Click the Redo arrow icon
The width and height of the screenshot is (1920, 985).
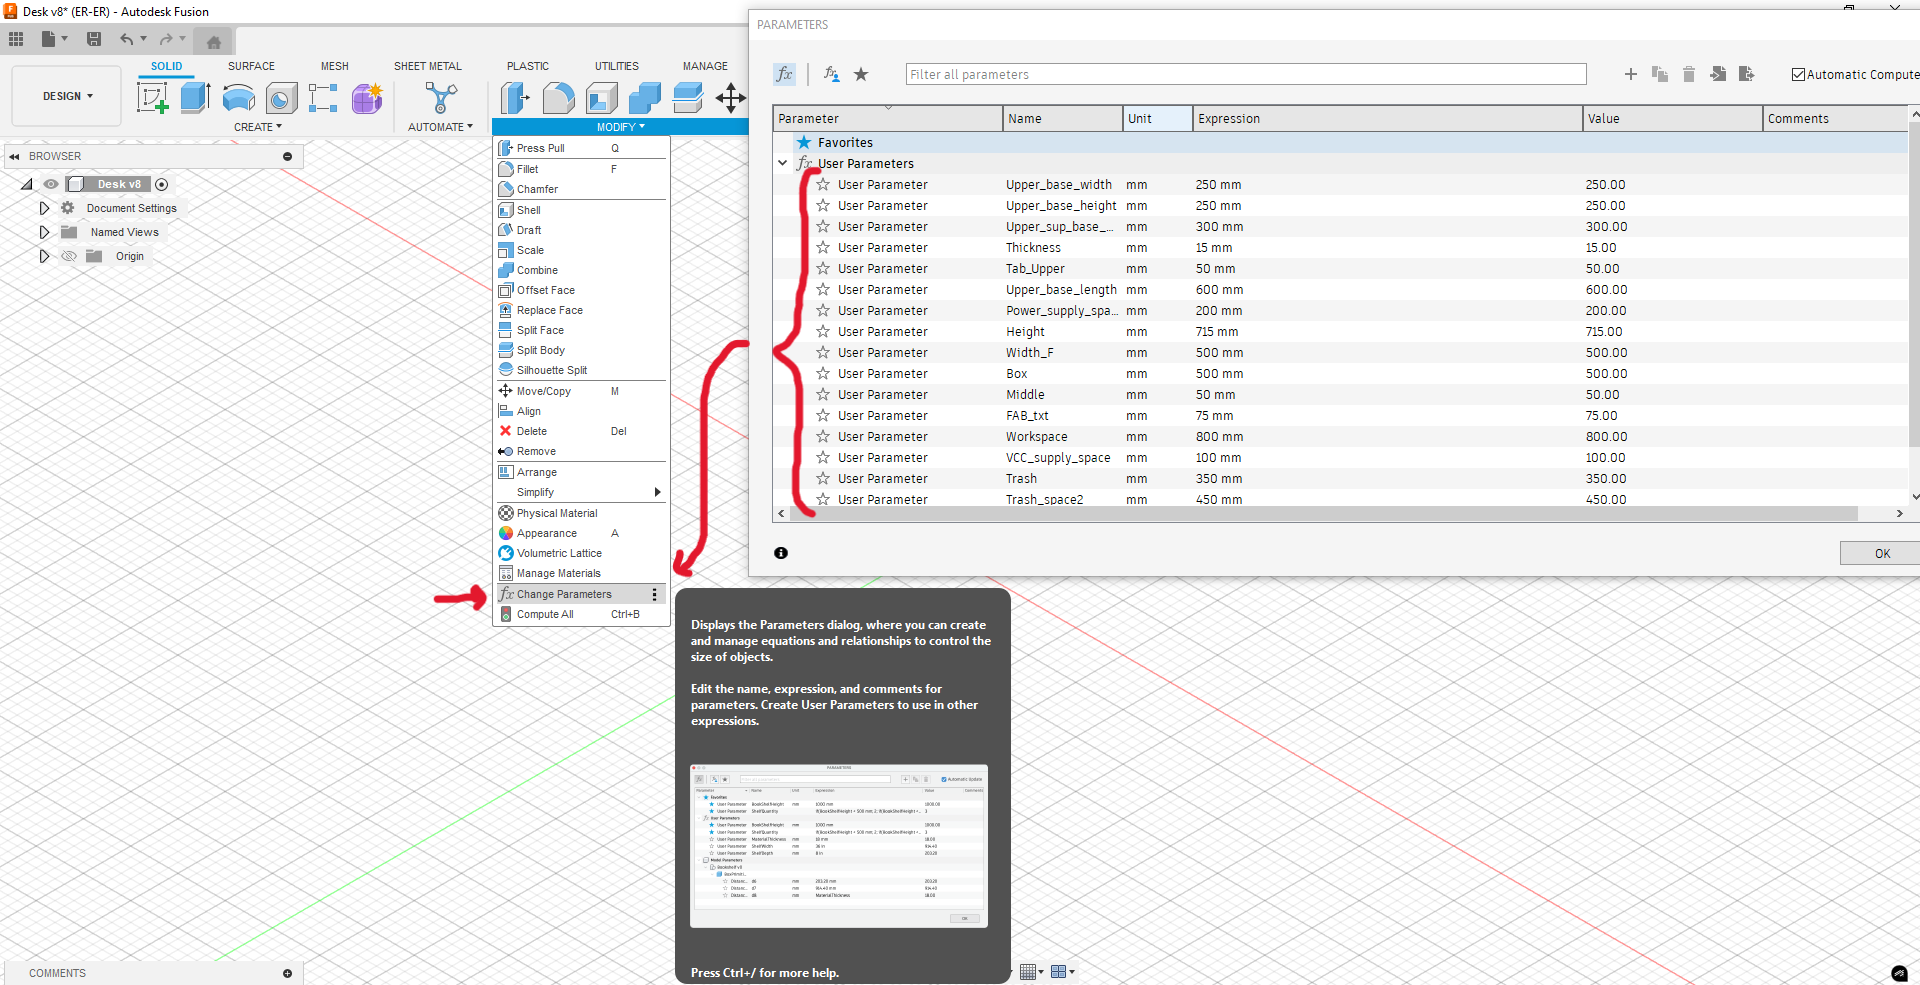pyautogui.click(x=166, y=39)
